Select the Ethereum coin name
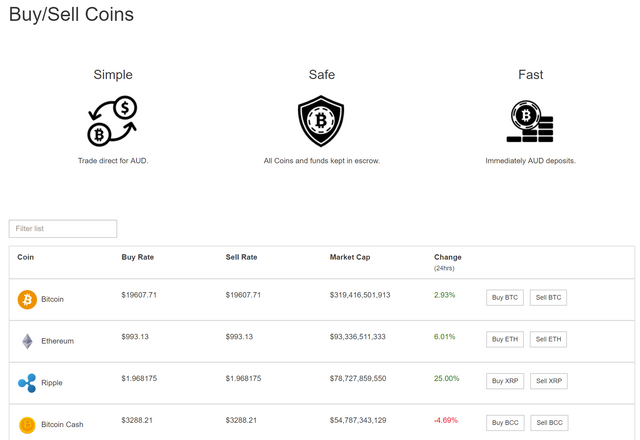 57,341
